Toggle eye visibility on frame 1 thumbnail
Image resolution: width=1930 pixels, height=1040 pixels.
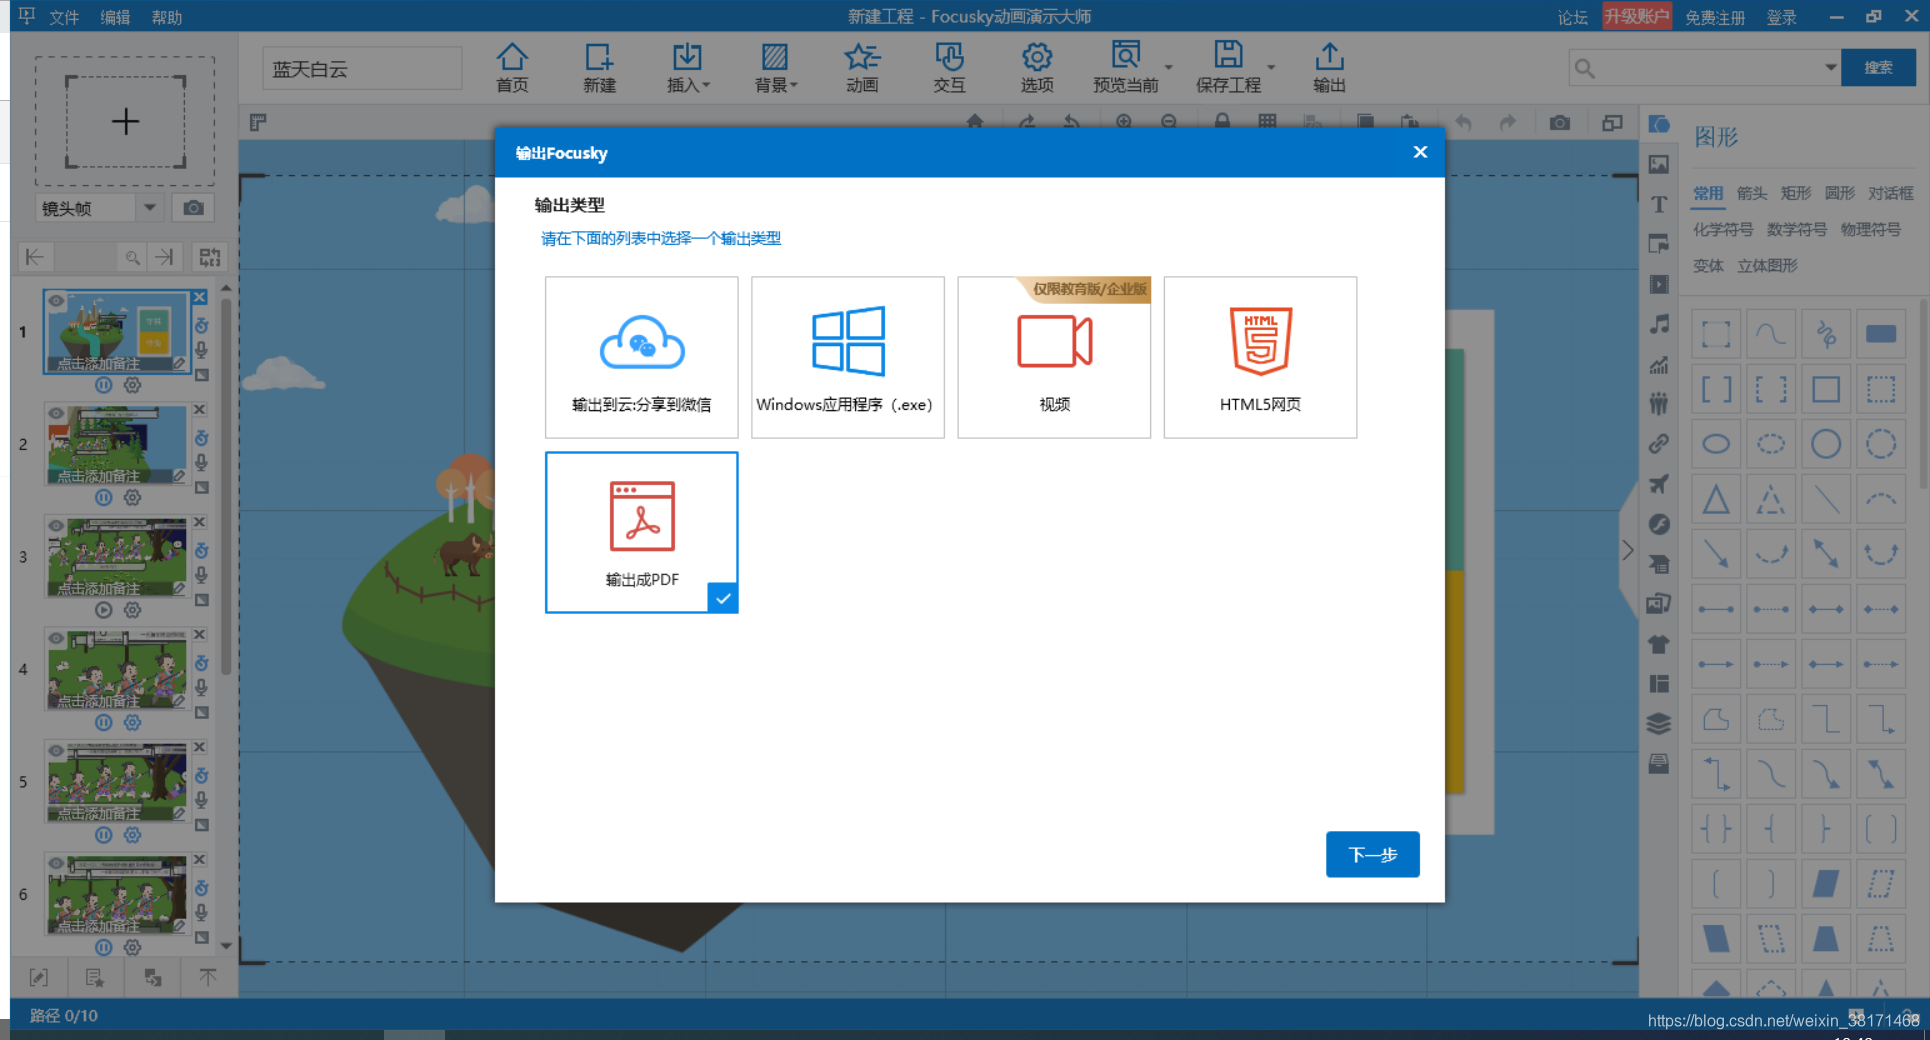pyautogui.click(x=57, y=301)
